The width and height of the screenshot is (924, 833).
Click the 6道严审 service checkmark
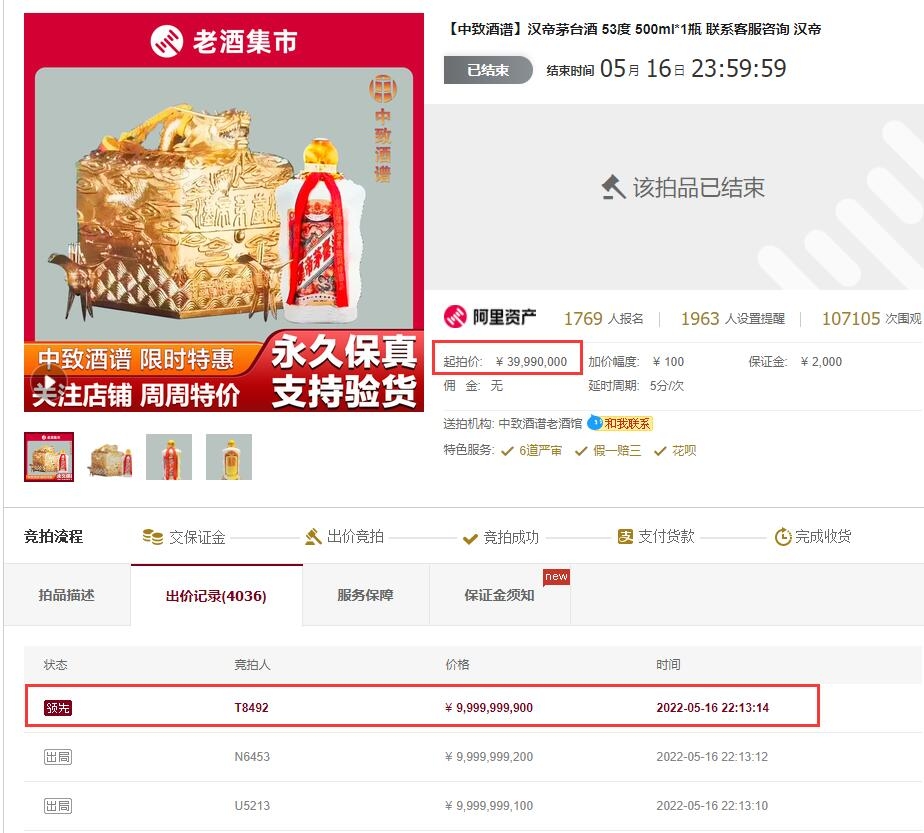point(507,451)
